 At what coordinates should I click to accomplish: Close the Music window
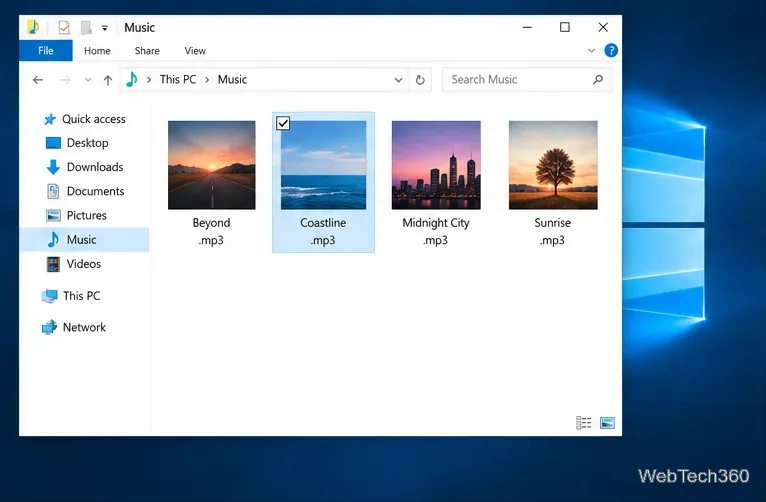pos(603,27)
